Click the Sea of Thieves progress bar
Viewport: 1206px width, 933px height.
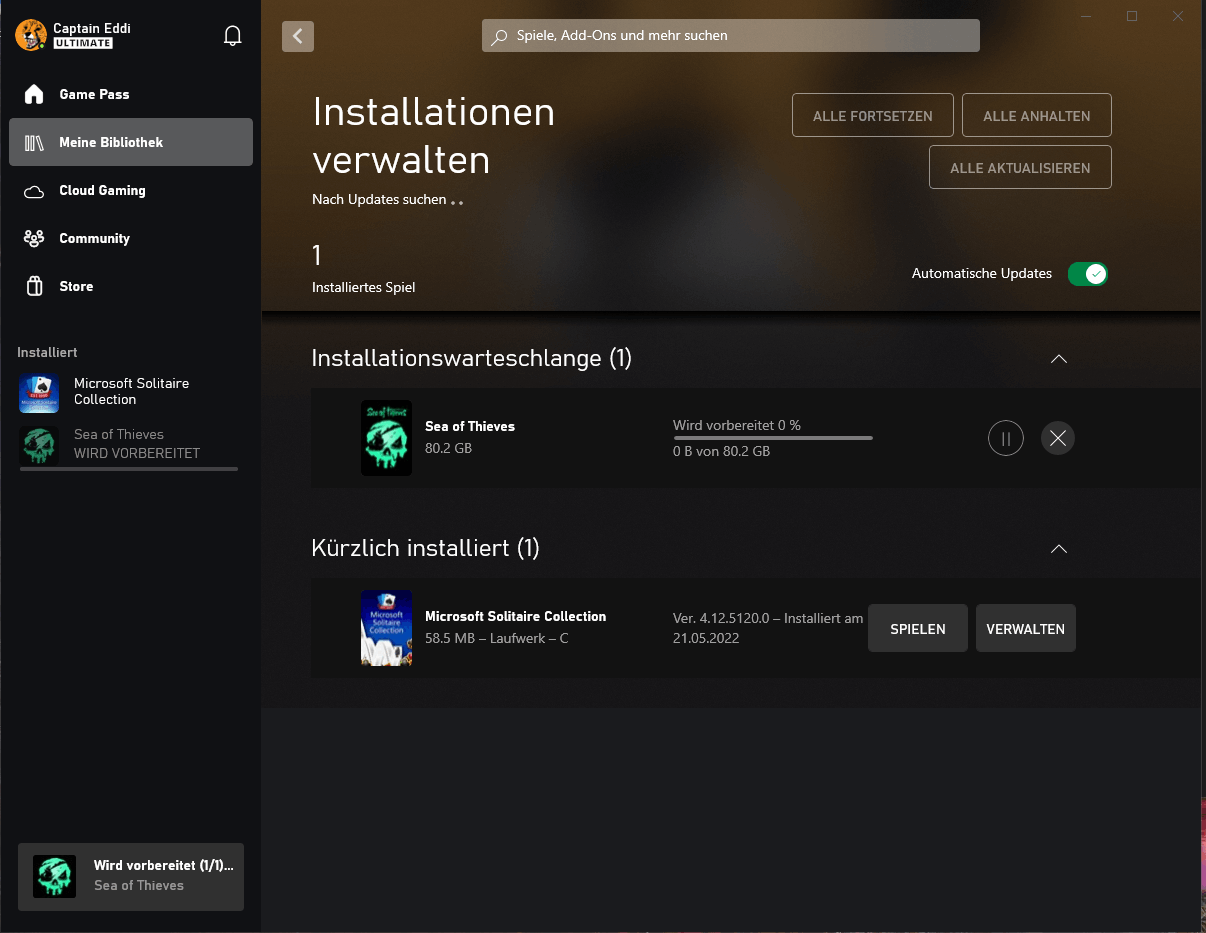point(773,438)
